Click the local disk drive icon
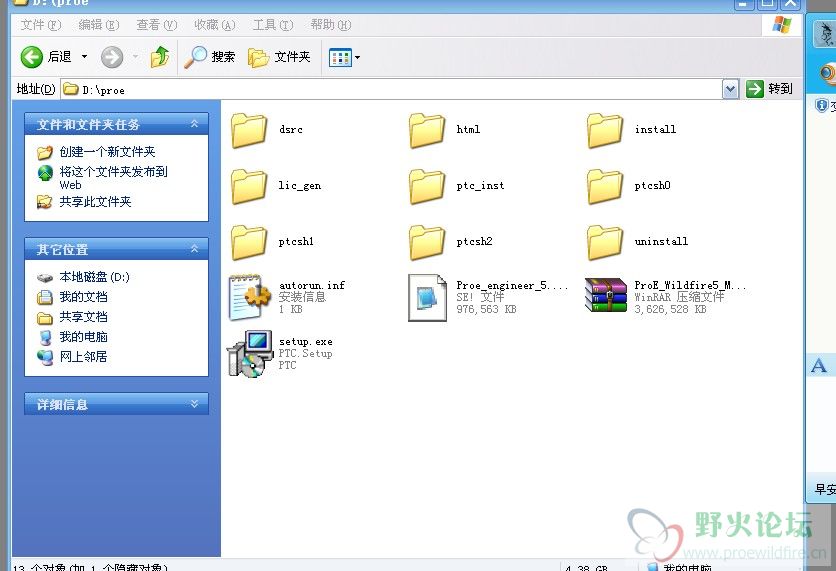Screen dimensions: 836x571 [x=45, y=278]
